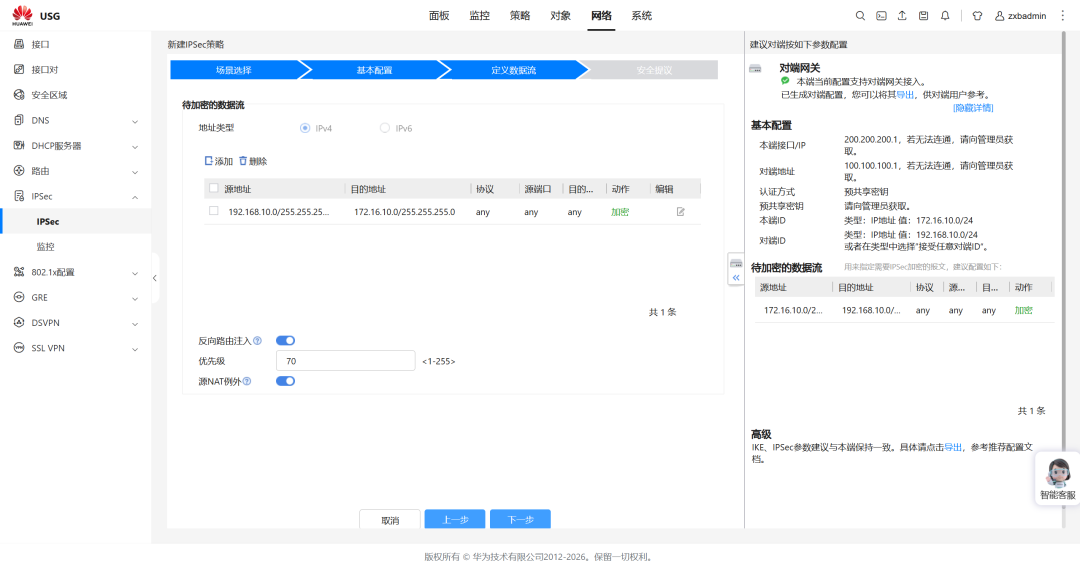The image size is (1080, 568).
Task: Click the 上一步 button
Action: coord(455,519)
